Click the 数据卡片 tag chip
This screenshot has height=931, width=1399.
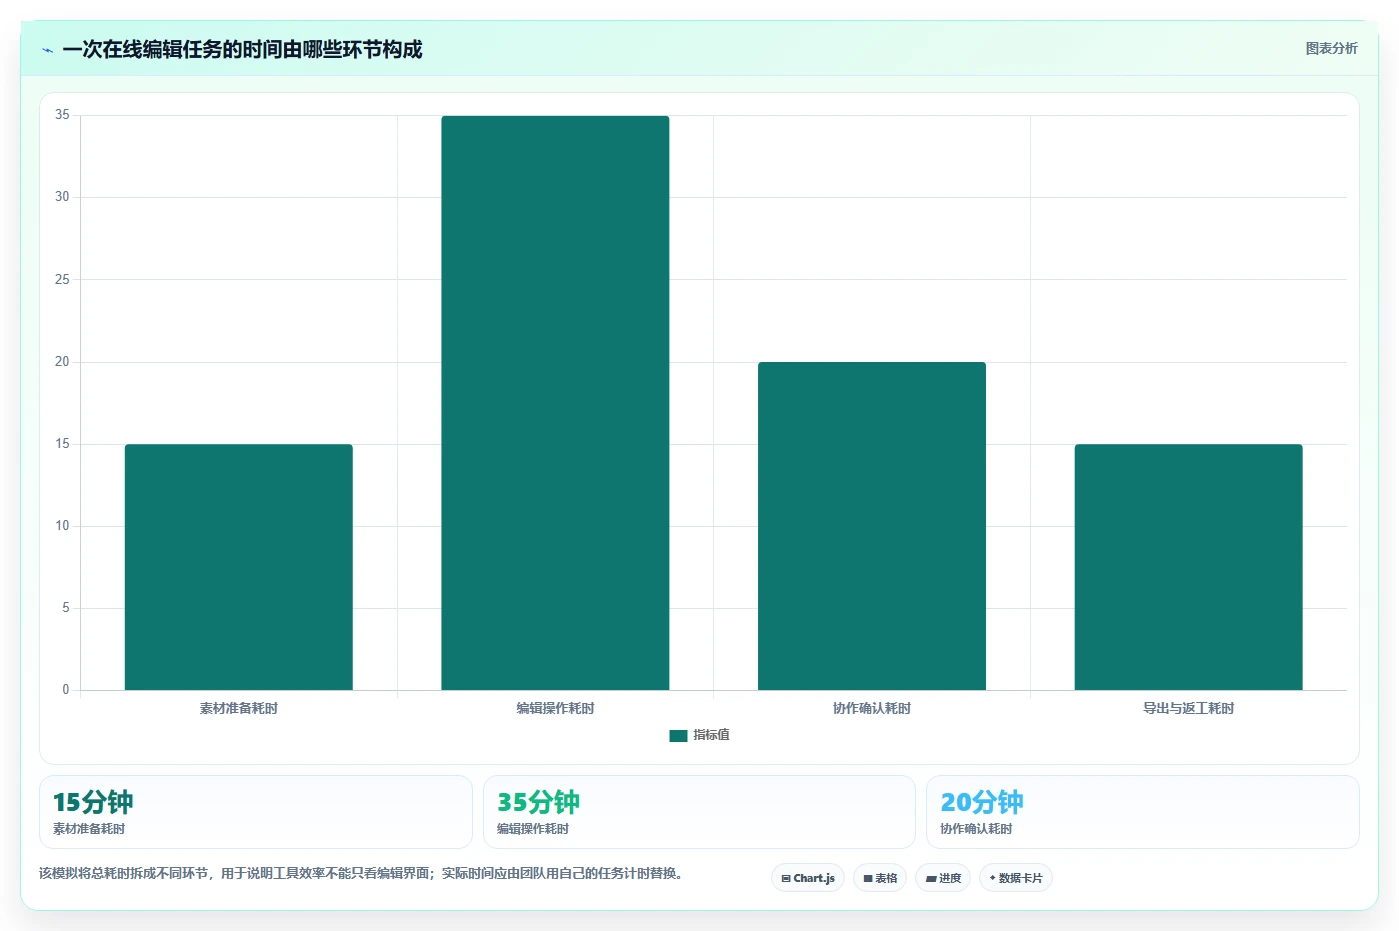pos(1016,878)
